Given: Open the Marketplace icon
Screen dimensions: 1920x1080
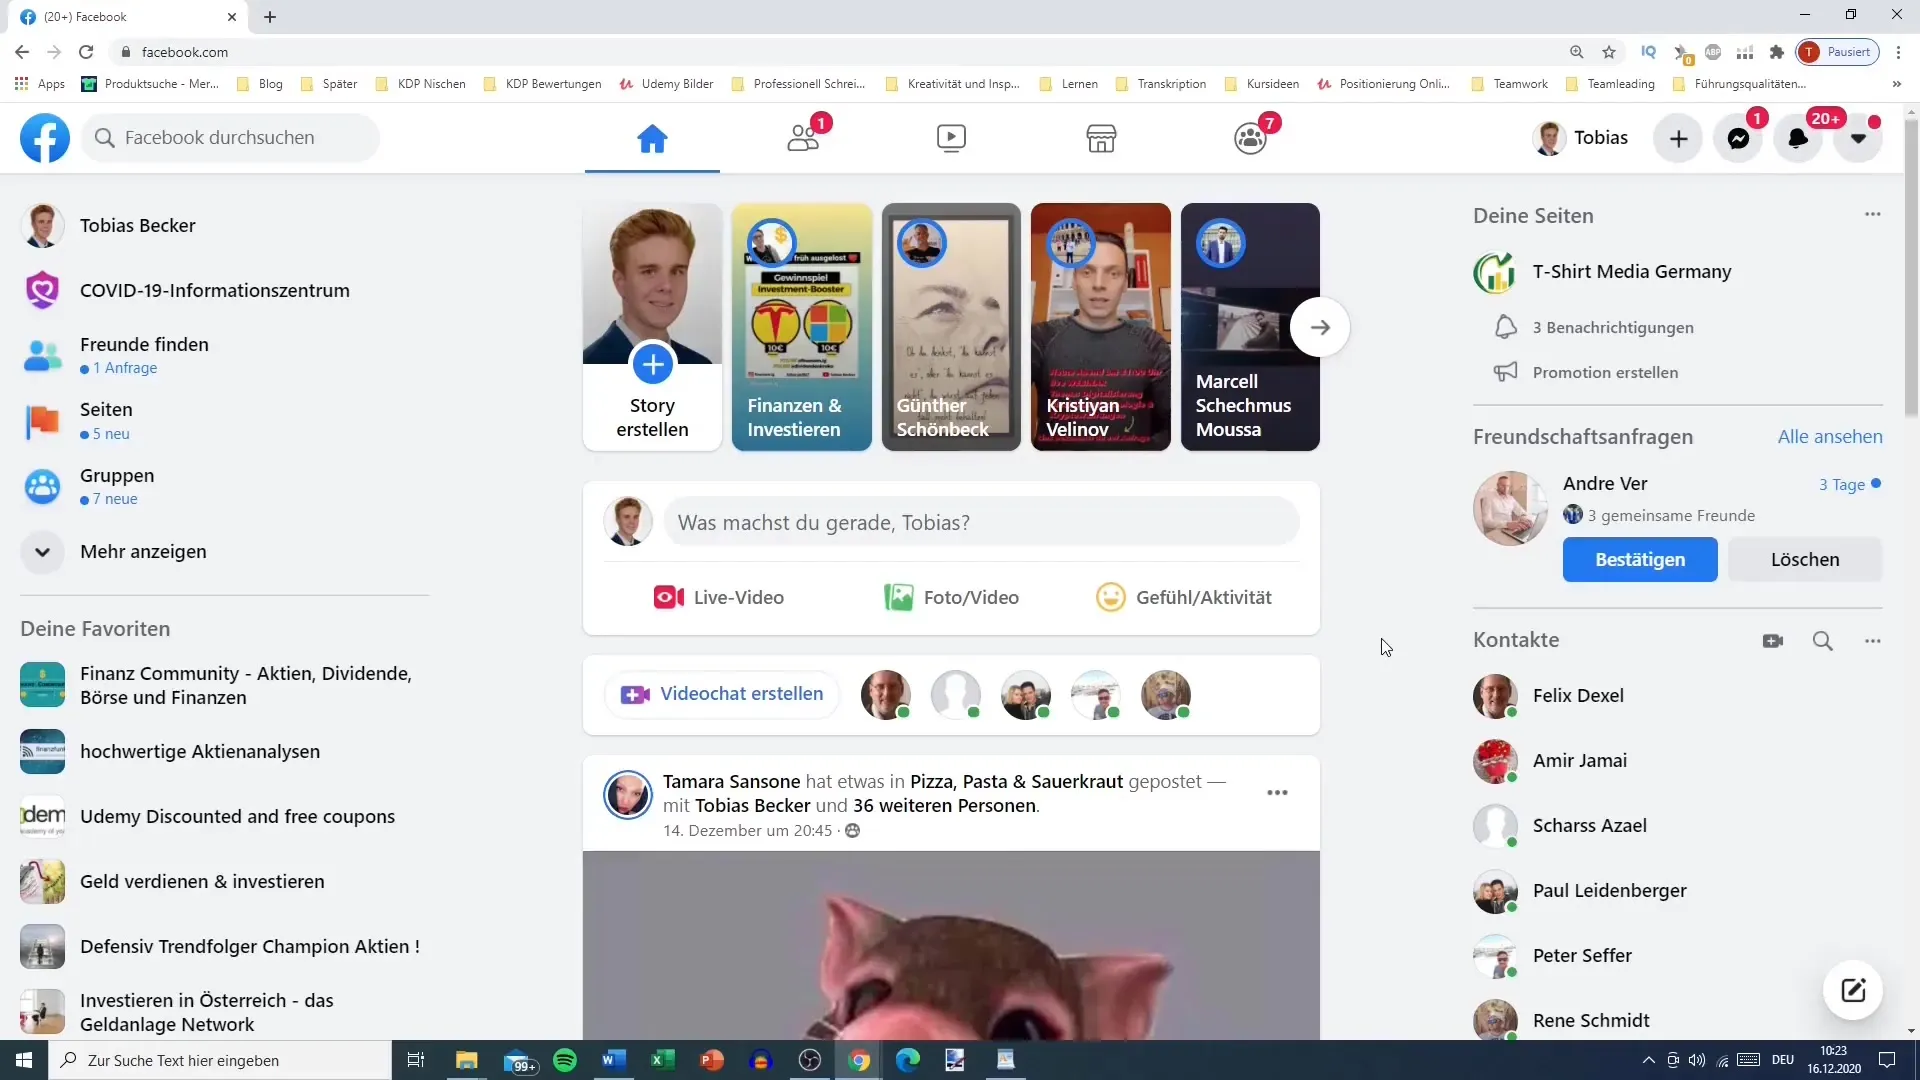Looking at the screenshot, I should coord(1100,137).
